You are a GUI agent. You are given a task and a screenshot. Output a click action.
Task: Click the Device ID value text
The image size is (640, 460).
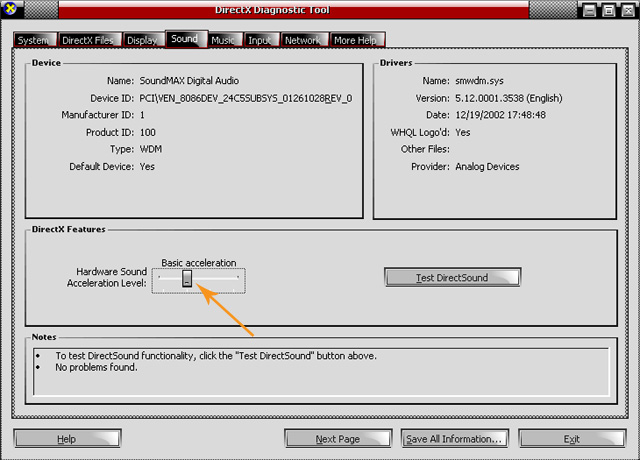click(245, 98)
